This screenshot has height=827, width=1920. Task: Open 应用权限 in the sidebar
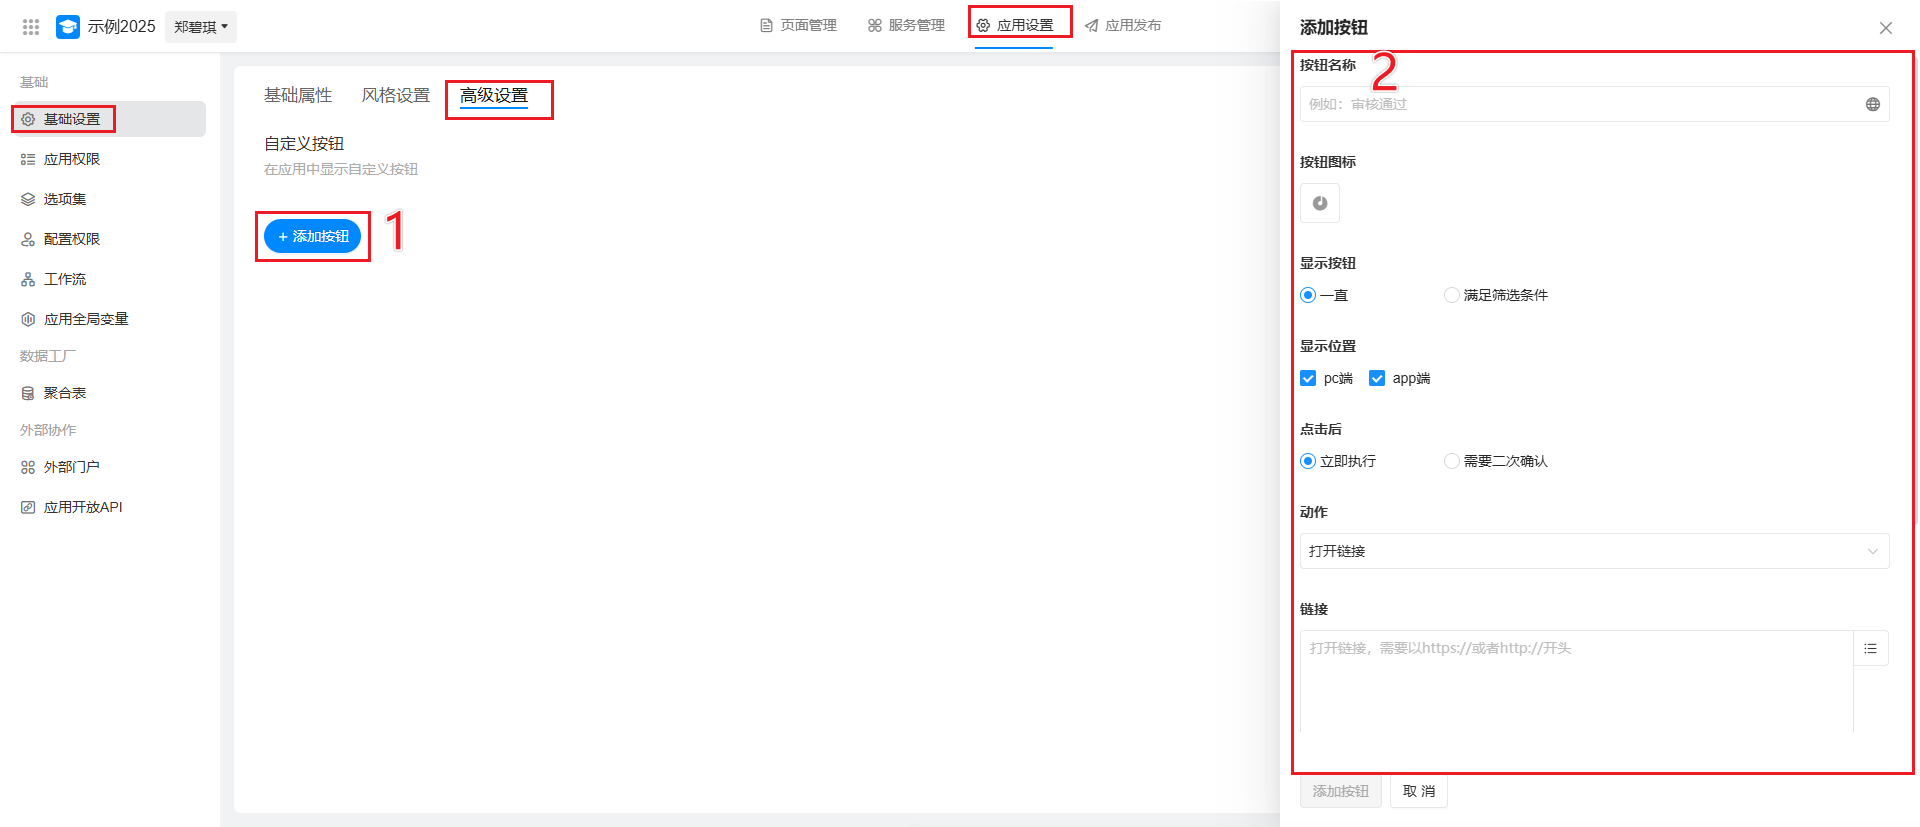[x=72, y=159]
